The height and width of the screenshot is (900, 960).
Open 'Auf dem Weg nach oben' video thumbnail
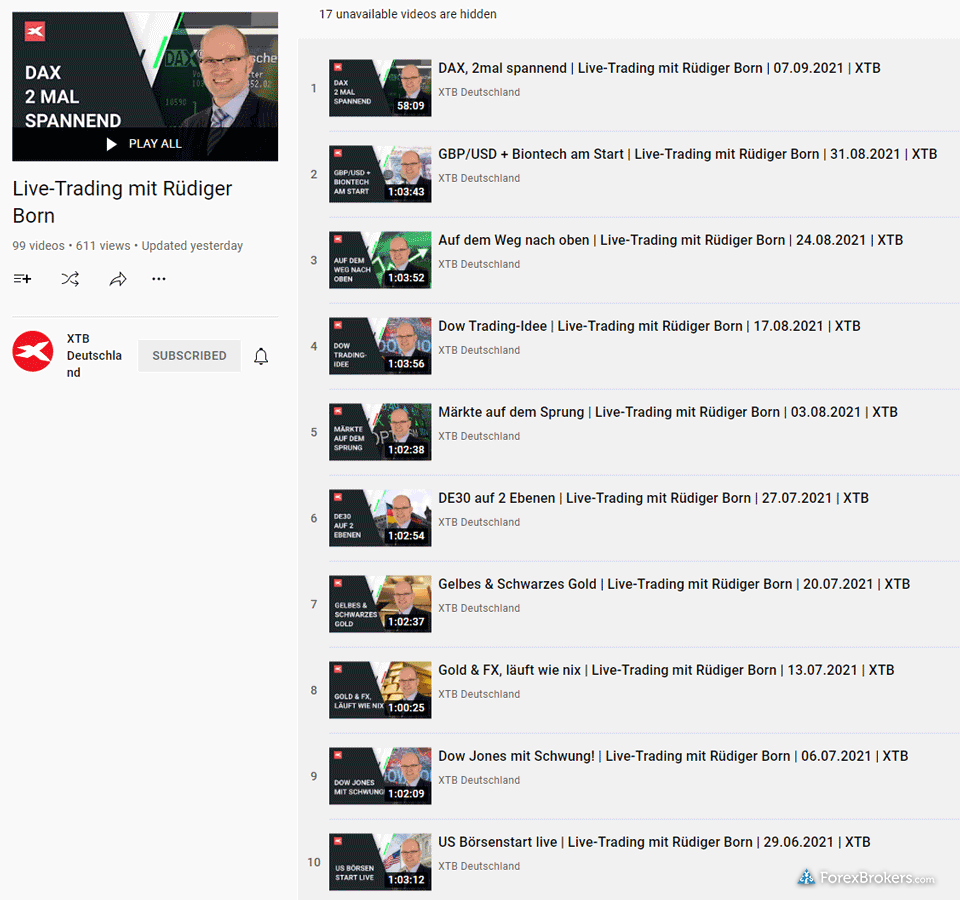380,260
